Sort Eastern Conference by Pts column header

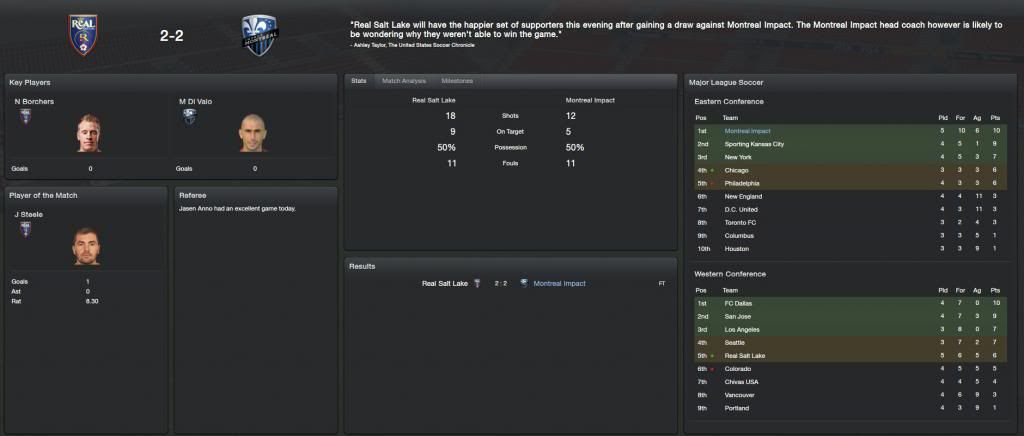coord(994,118)
